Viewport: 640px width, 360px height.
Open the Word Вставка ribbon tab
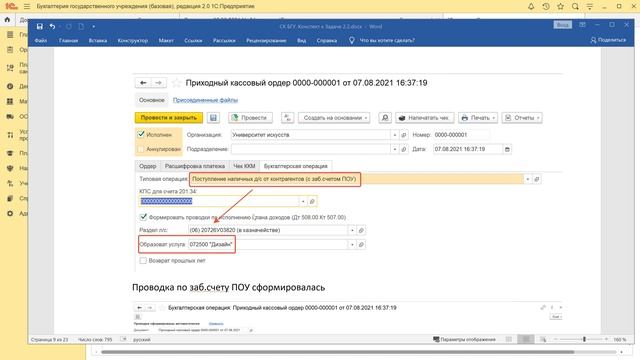point(98,40)
